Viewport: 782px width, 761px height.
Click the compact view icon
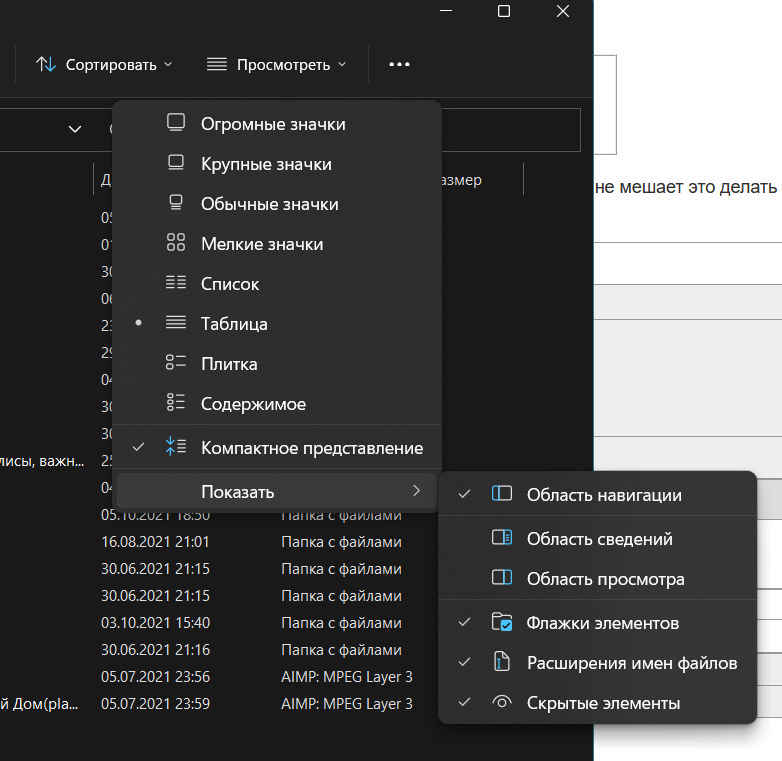pos(176,446)
